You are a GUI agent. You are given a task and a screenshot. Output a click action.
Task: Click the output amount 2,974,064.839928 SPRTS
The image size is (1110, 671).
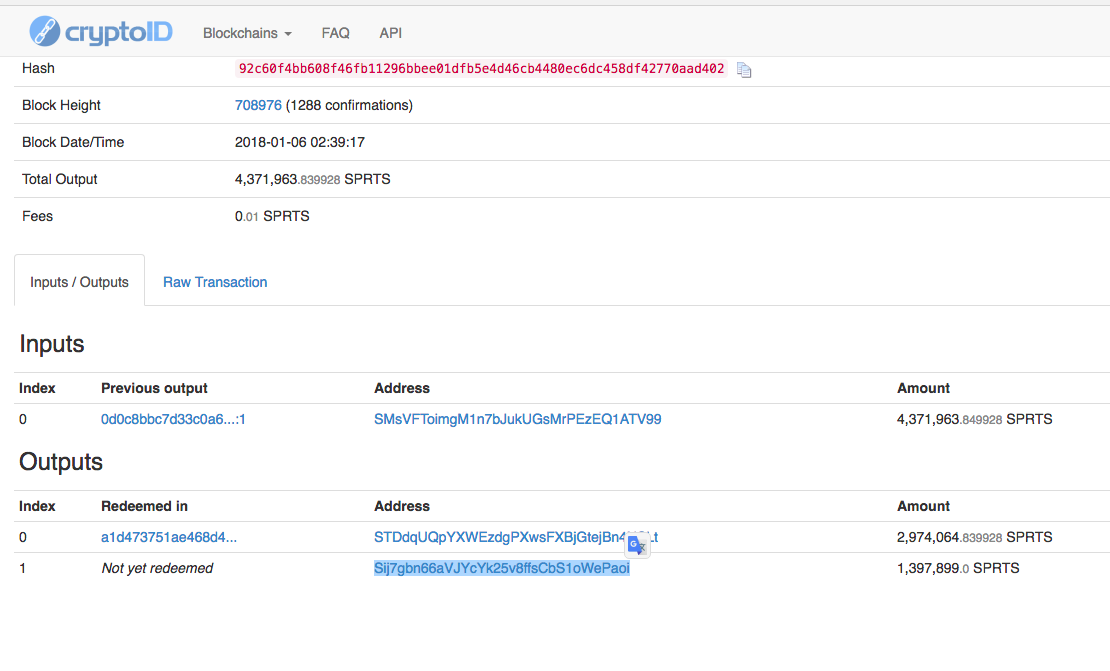975,537
